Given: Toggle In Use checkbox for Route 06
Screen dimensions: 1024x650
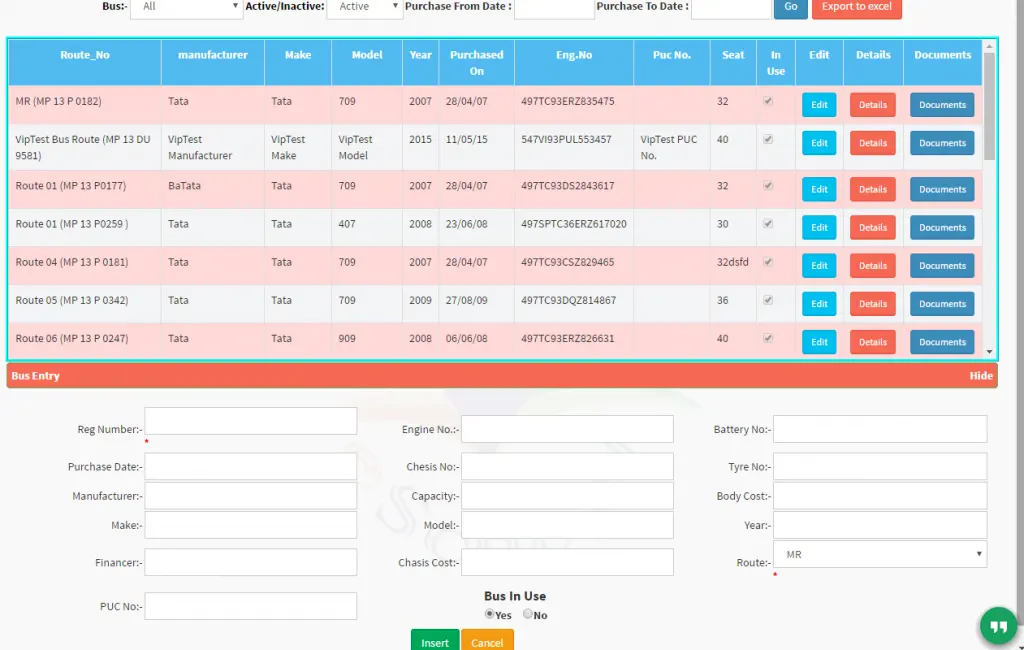Looking at the screenshot, I should pyautogui.click(x=768, y=338).
